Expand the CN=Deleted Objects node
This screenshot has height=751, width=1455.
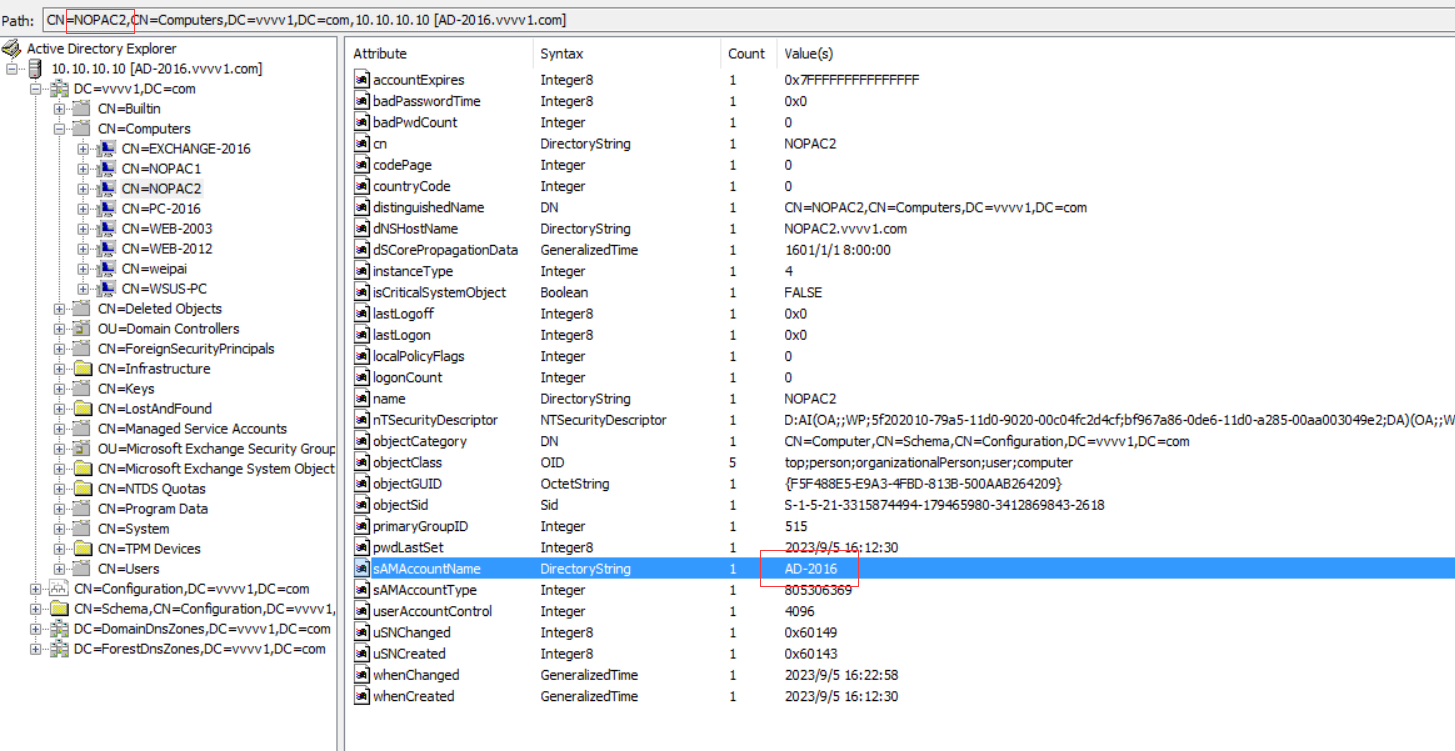(59, 309)
